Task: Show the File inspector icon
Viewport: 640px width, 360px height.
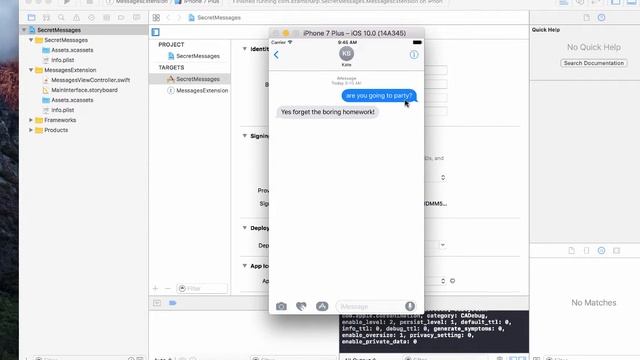Action: click(x=587, y=18)
